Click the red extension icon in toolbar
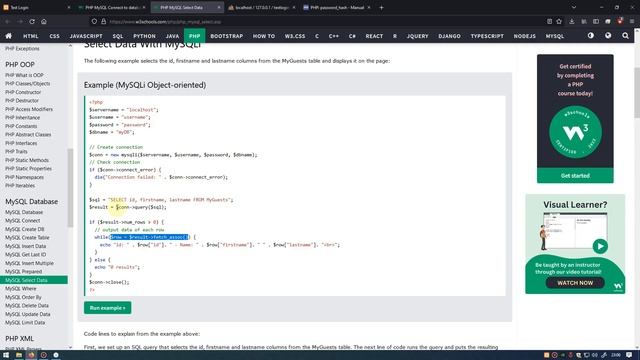The width and height of the screenshot is (640, 360). [x=620, y=21]
